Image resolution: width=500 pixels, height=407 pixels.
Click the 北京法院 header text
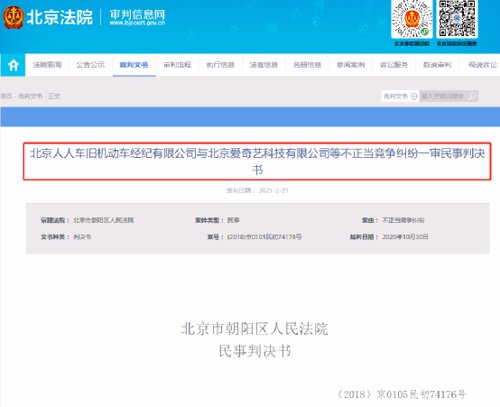tap(59, 17)
